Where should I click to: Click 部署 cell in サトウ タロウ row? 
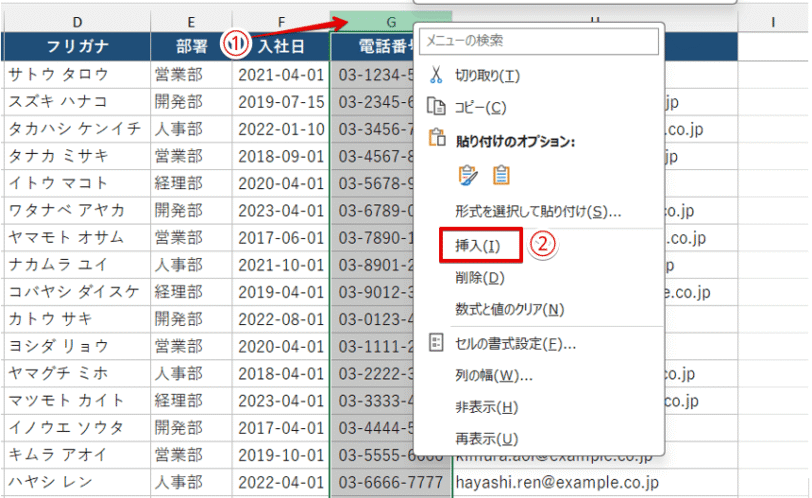pyautogui.click(x=191, y=75)
